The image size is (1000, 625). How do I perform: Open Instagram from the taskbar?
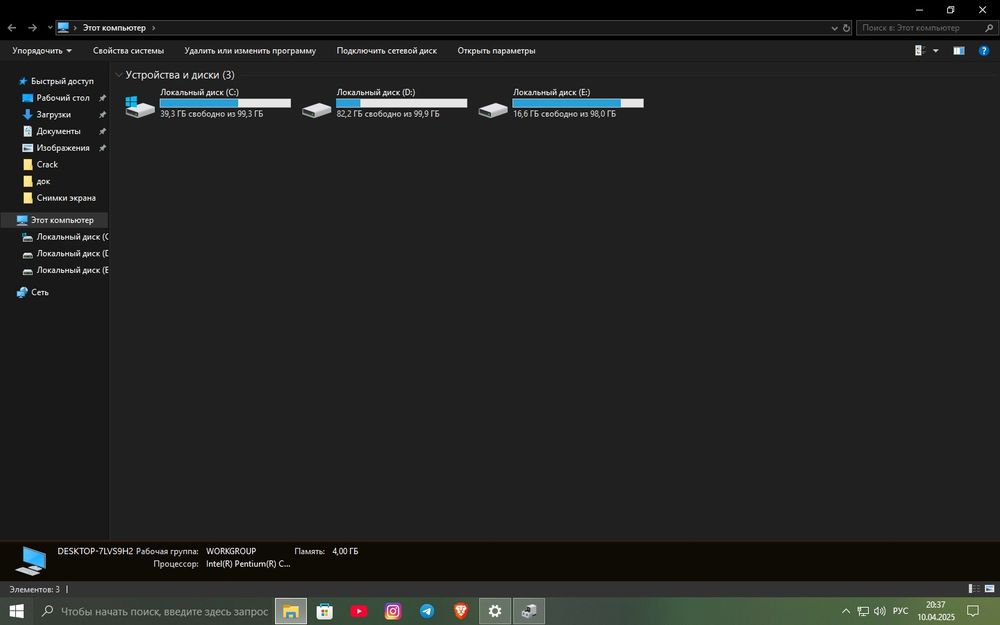[x=393, y=611]
